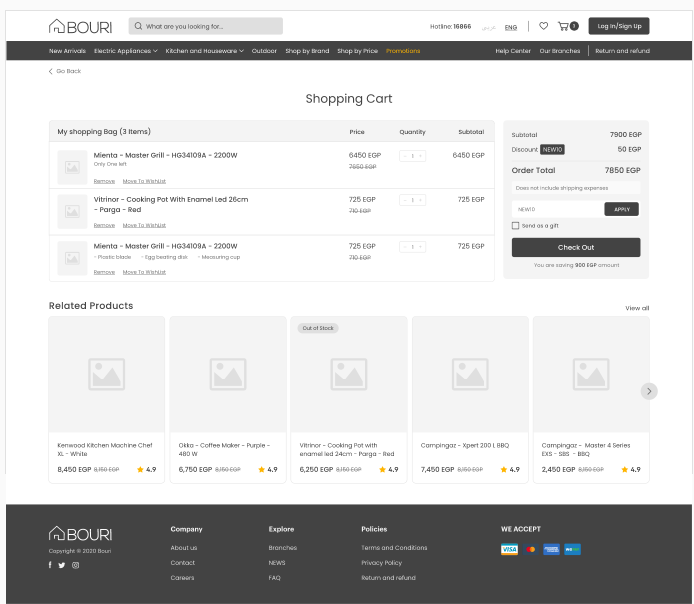The image size is (694, 604).
Task: Open Careers in the footer
Action: tap(182, 578)
